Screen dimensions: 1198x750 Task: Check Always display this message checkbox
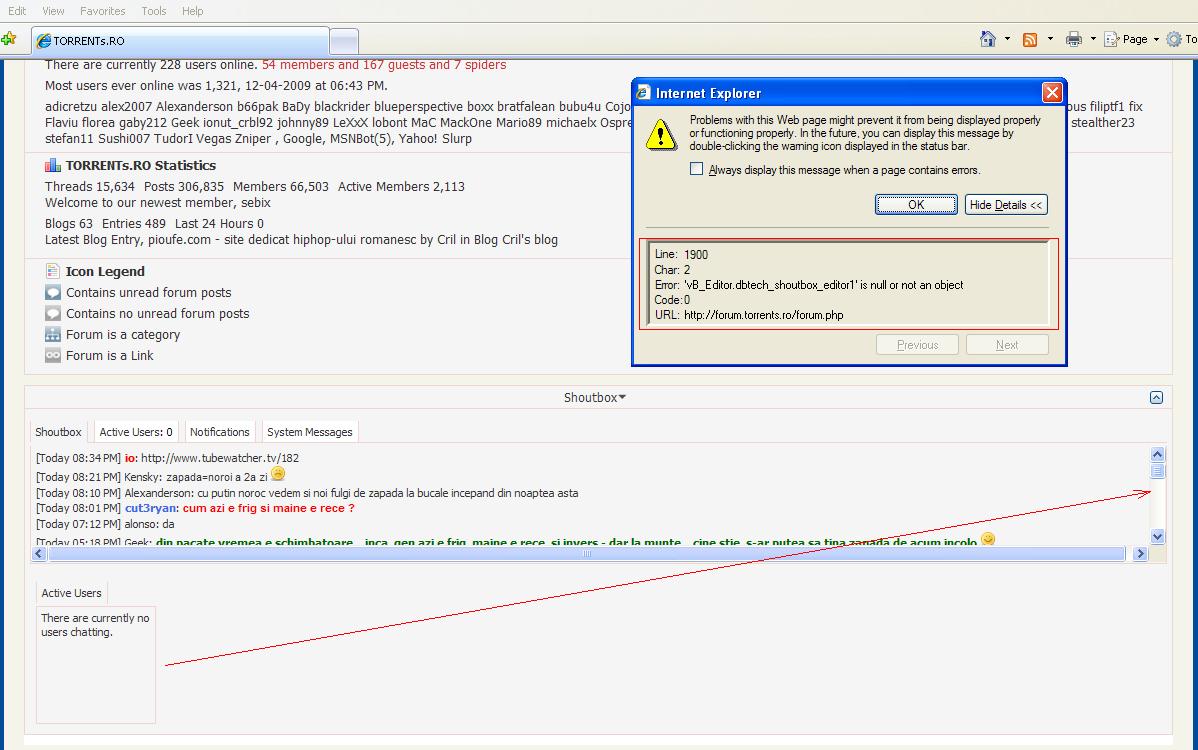[x=696, y=169]
